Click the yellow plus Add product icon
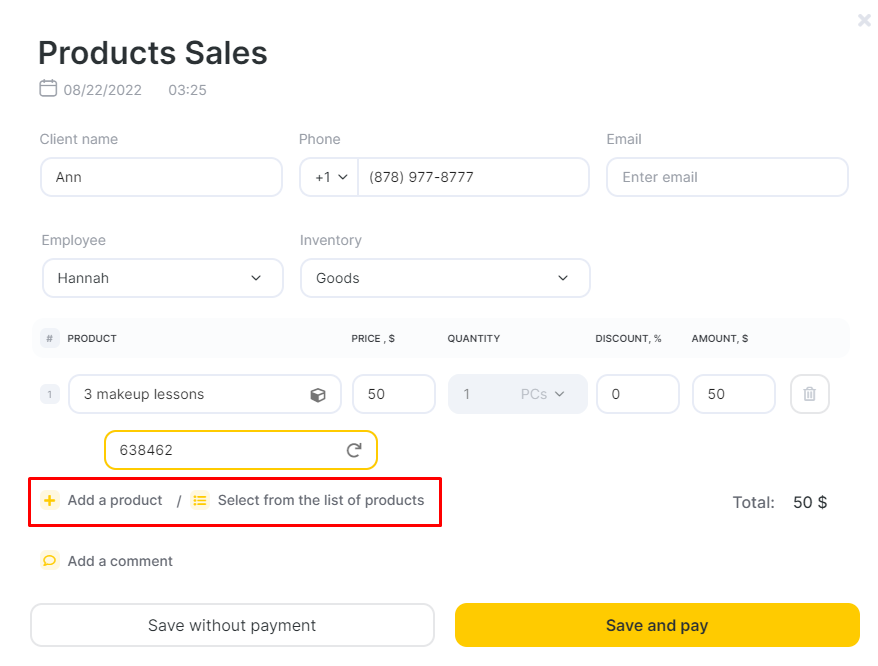878x666 pixels. pos(50,500)
